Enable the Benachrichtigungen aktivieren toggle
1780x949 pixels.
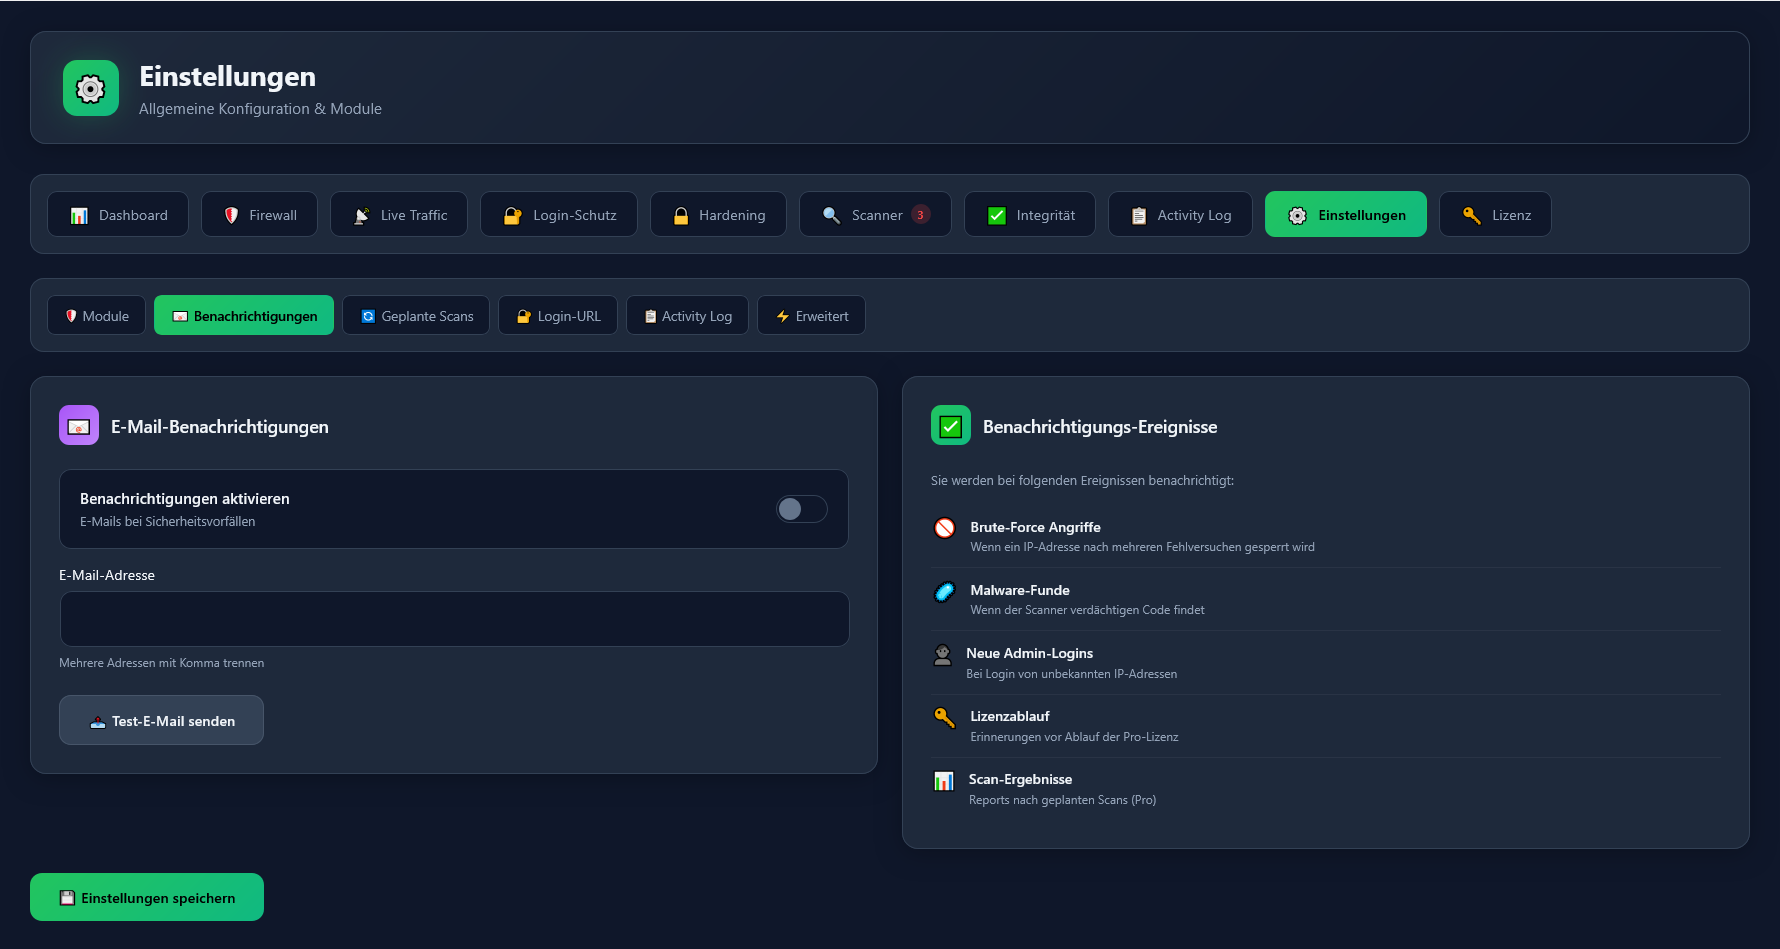(x=801, y=509)
